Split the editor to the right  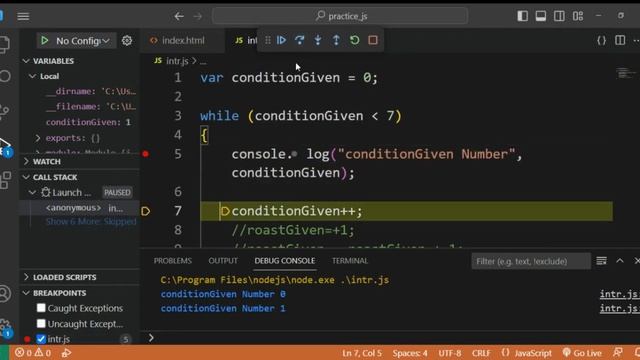point(620,40)
